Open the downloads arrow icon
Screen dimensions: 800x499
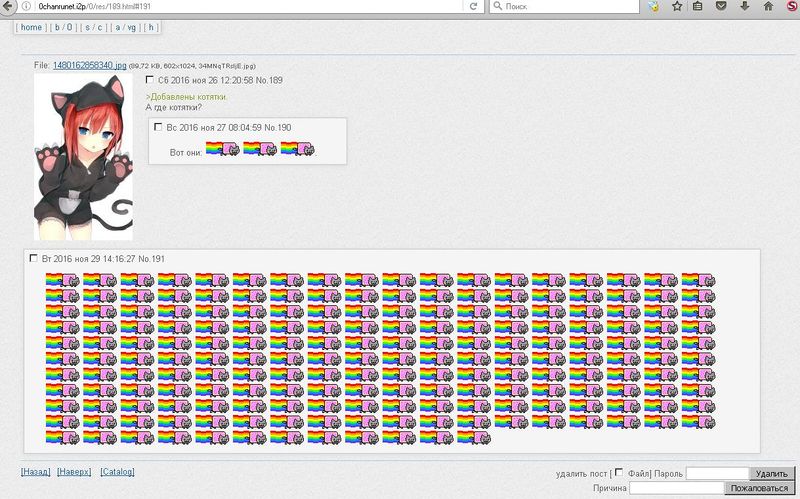point(744,6)
